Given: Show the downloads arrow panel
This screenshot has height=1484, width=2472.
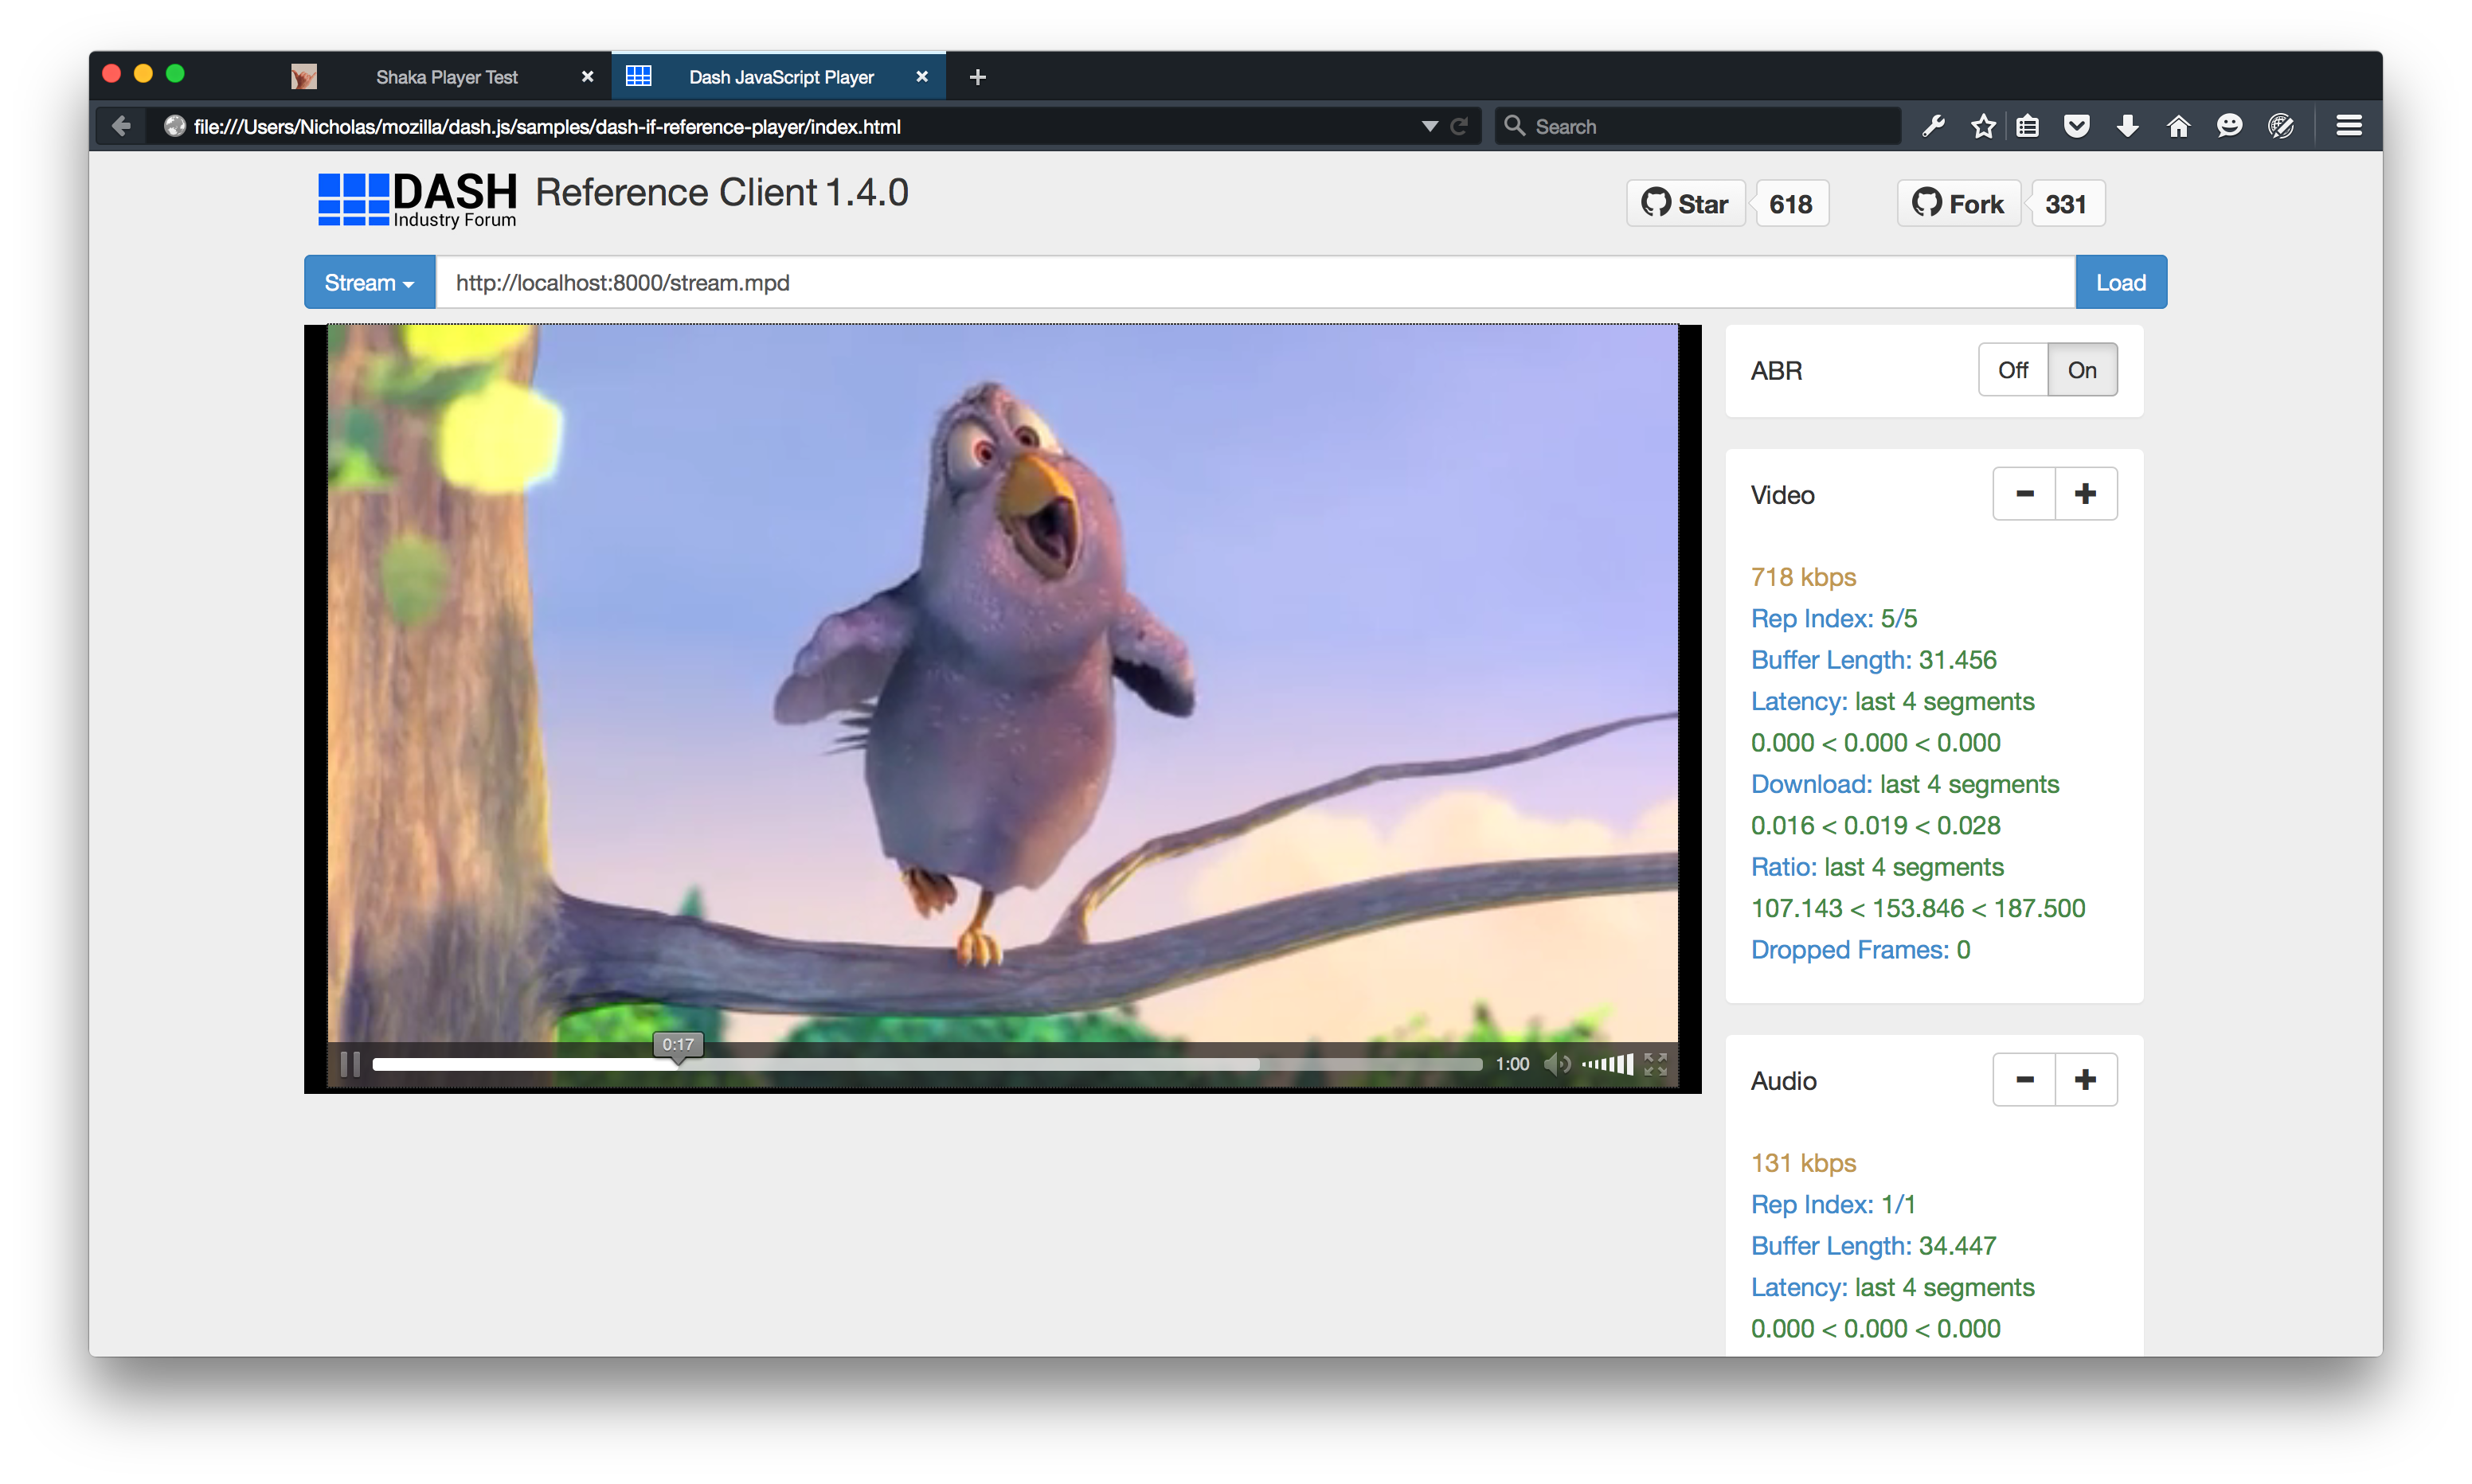Looking at the screenshot, I should 2127,126.
